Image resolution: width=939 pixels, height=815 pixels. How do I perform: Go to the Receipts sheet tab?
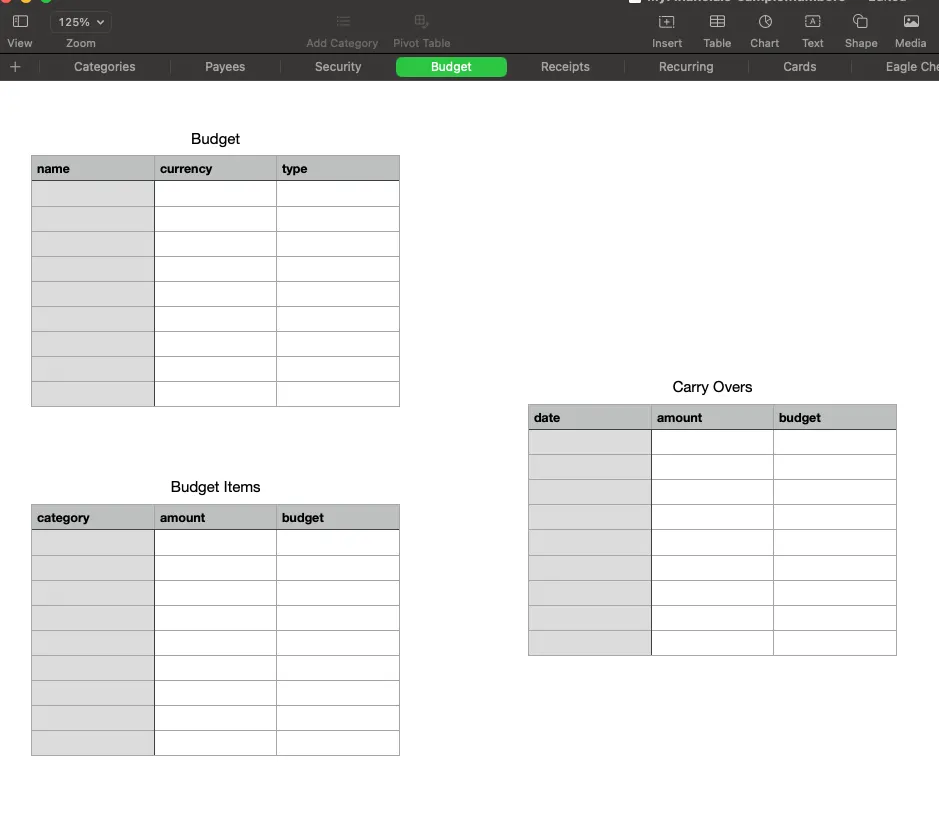pos(565,67)
